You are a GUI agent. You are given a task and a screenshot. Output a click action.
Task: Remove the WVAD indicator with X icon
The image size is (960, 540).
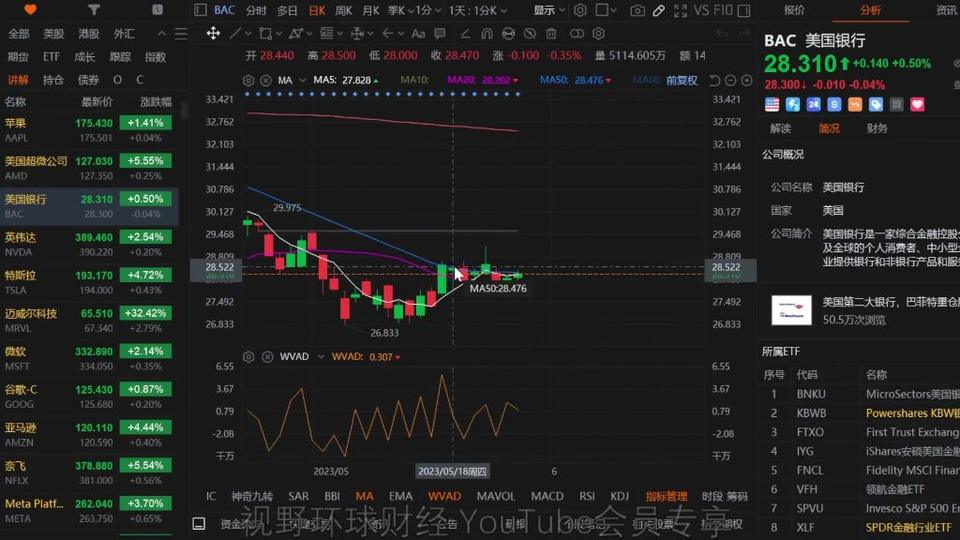[x=268, y=356]
